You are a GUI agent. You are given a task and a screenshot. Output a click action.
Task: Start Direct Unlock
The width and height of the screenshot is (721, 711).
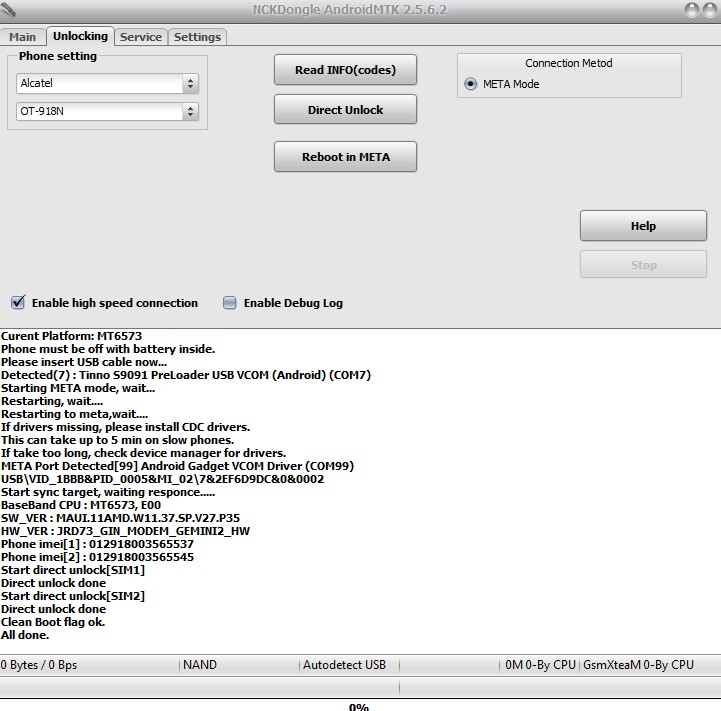[345, 109]
